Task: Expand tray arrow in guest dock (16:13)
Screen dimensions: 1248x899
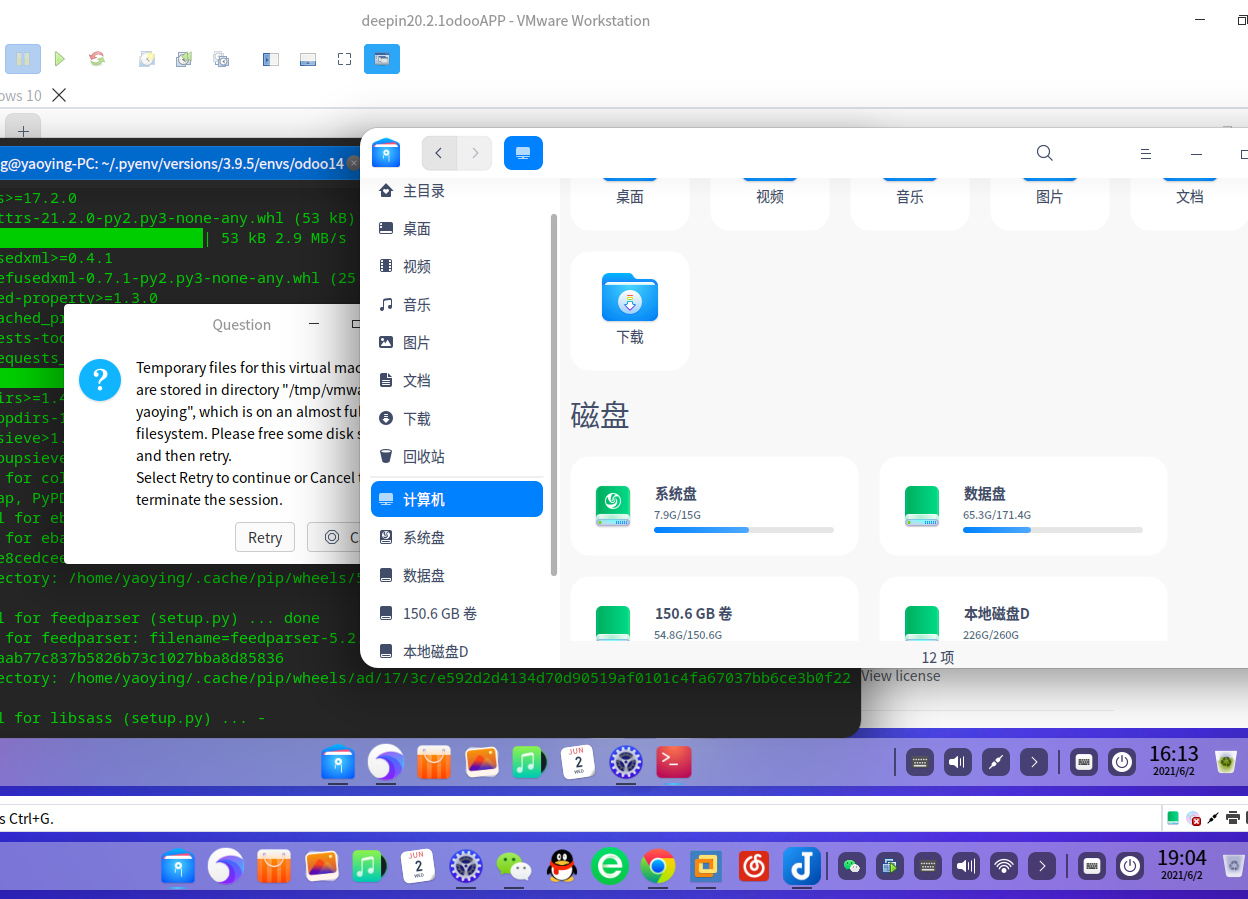Action: pos(1034,763)
